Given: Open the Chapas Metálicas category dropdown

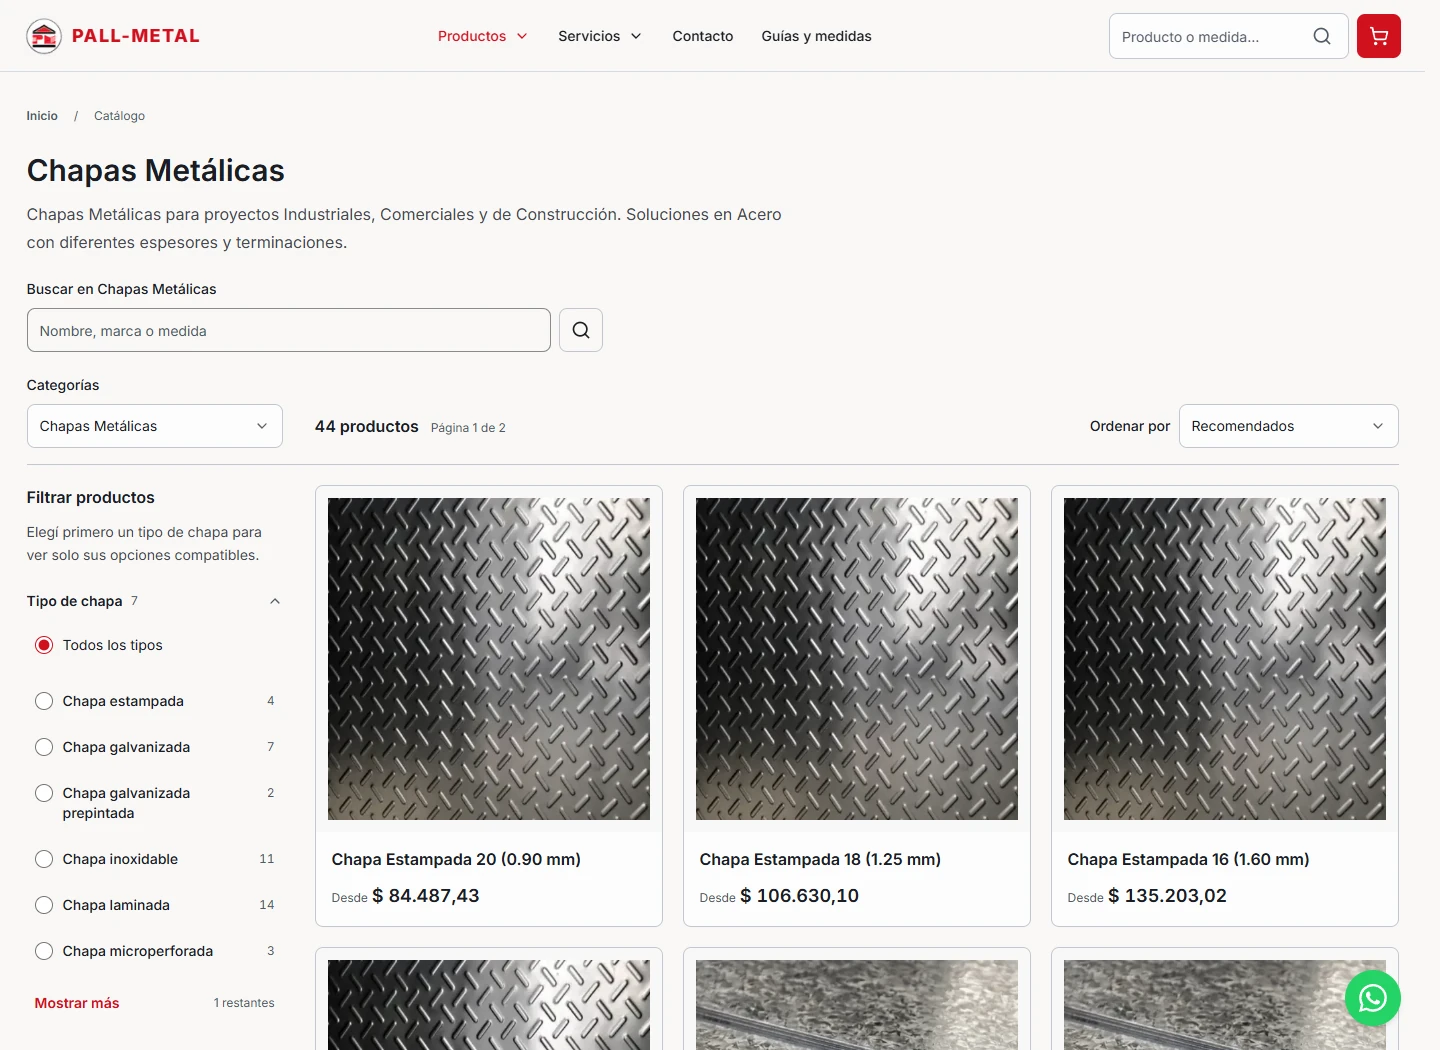Looking at the screenshot, I should click(x=155, y=426).
